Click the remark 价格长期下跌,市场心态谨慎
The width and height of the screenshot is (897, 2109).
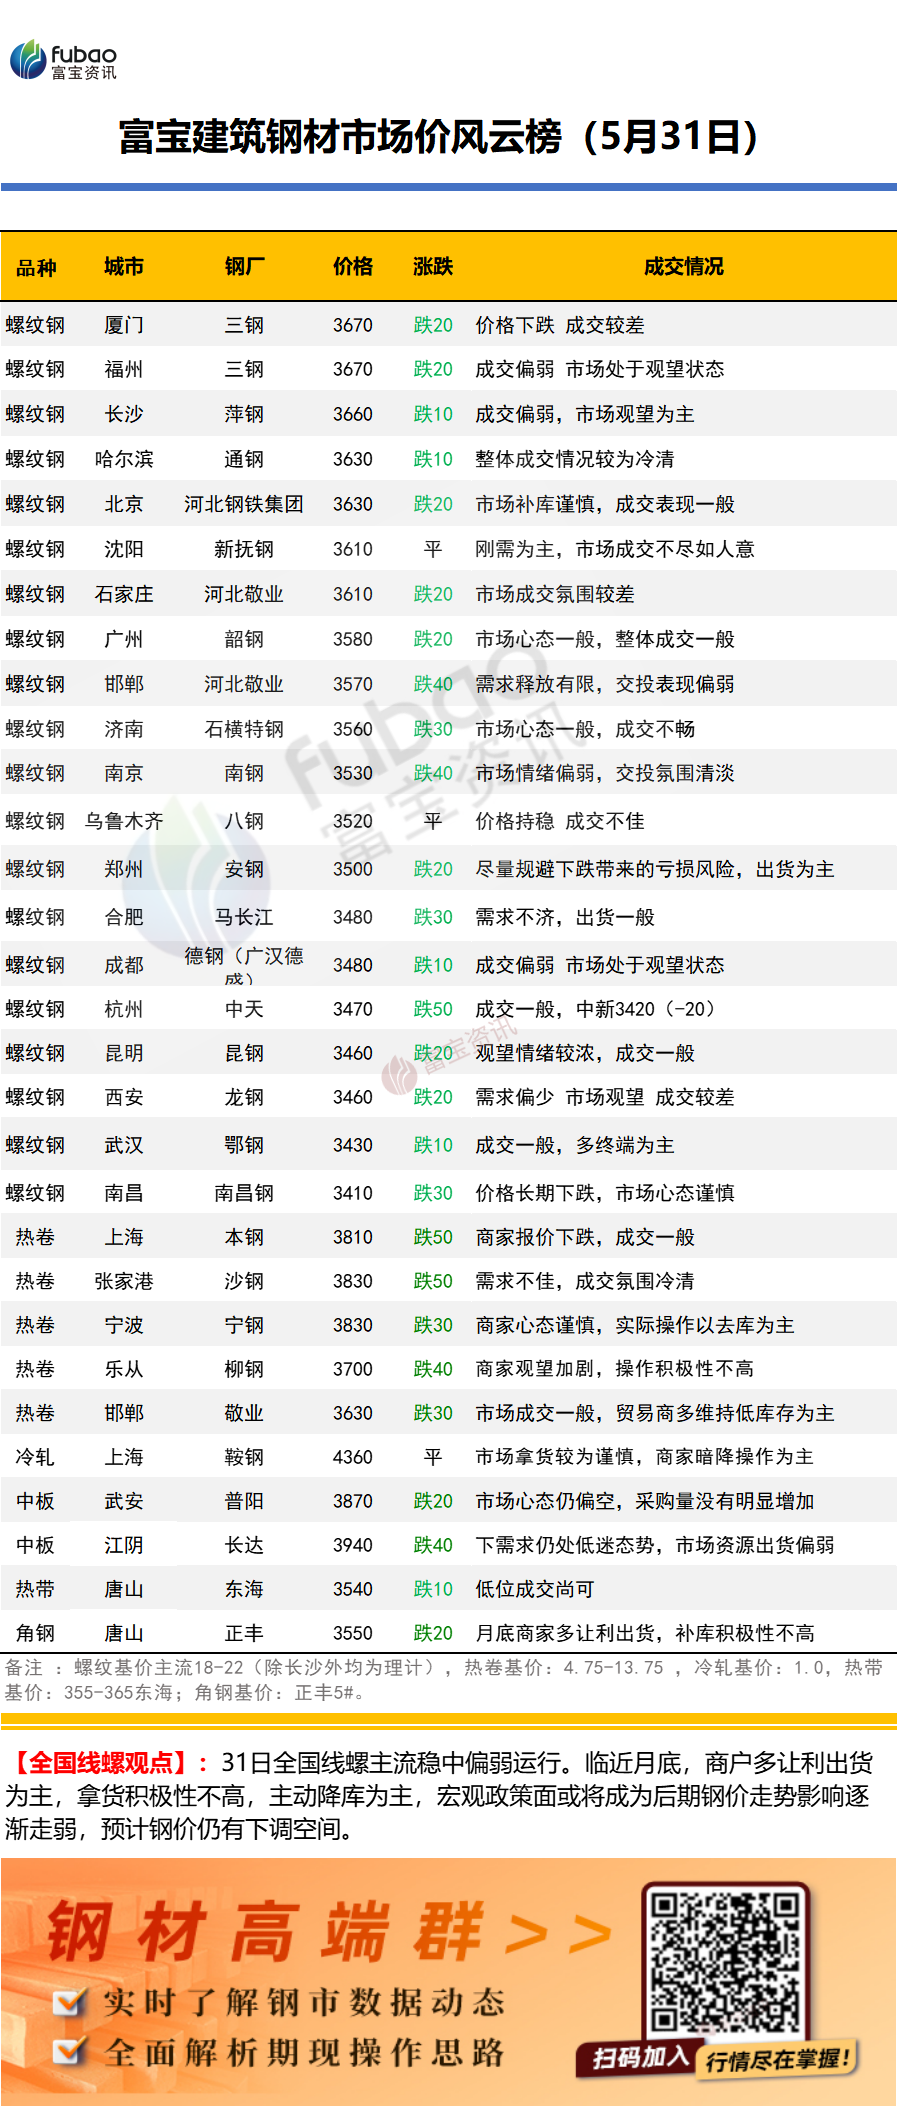(x=605, y=1193)
